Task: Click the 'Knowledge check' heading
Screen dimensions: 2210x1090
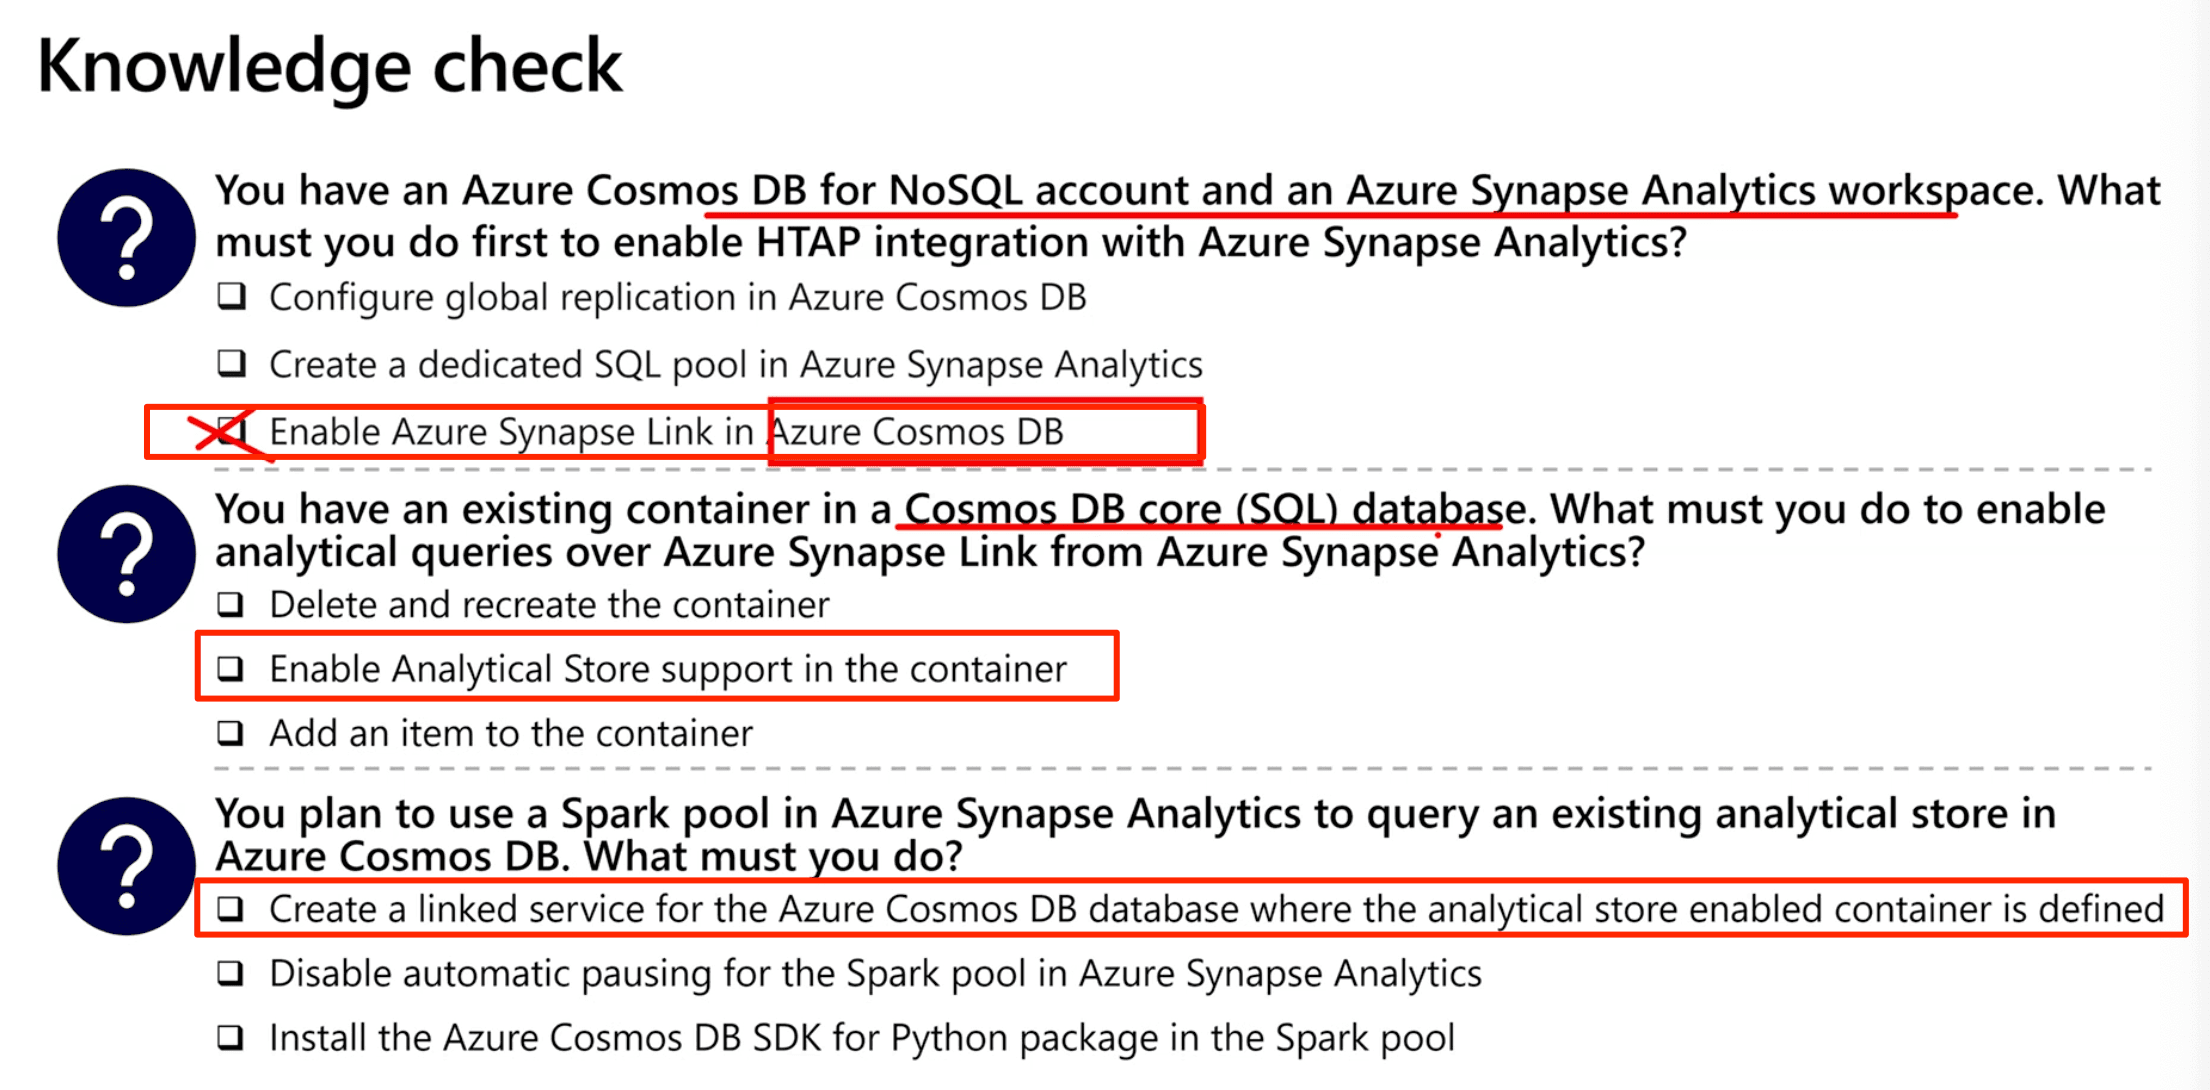Action: 329,66
